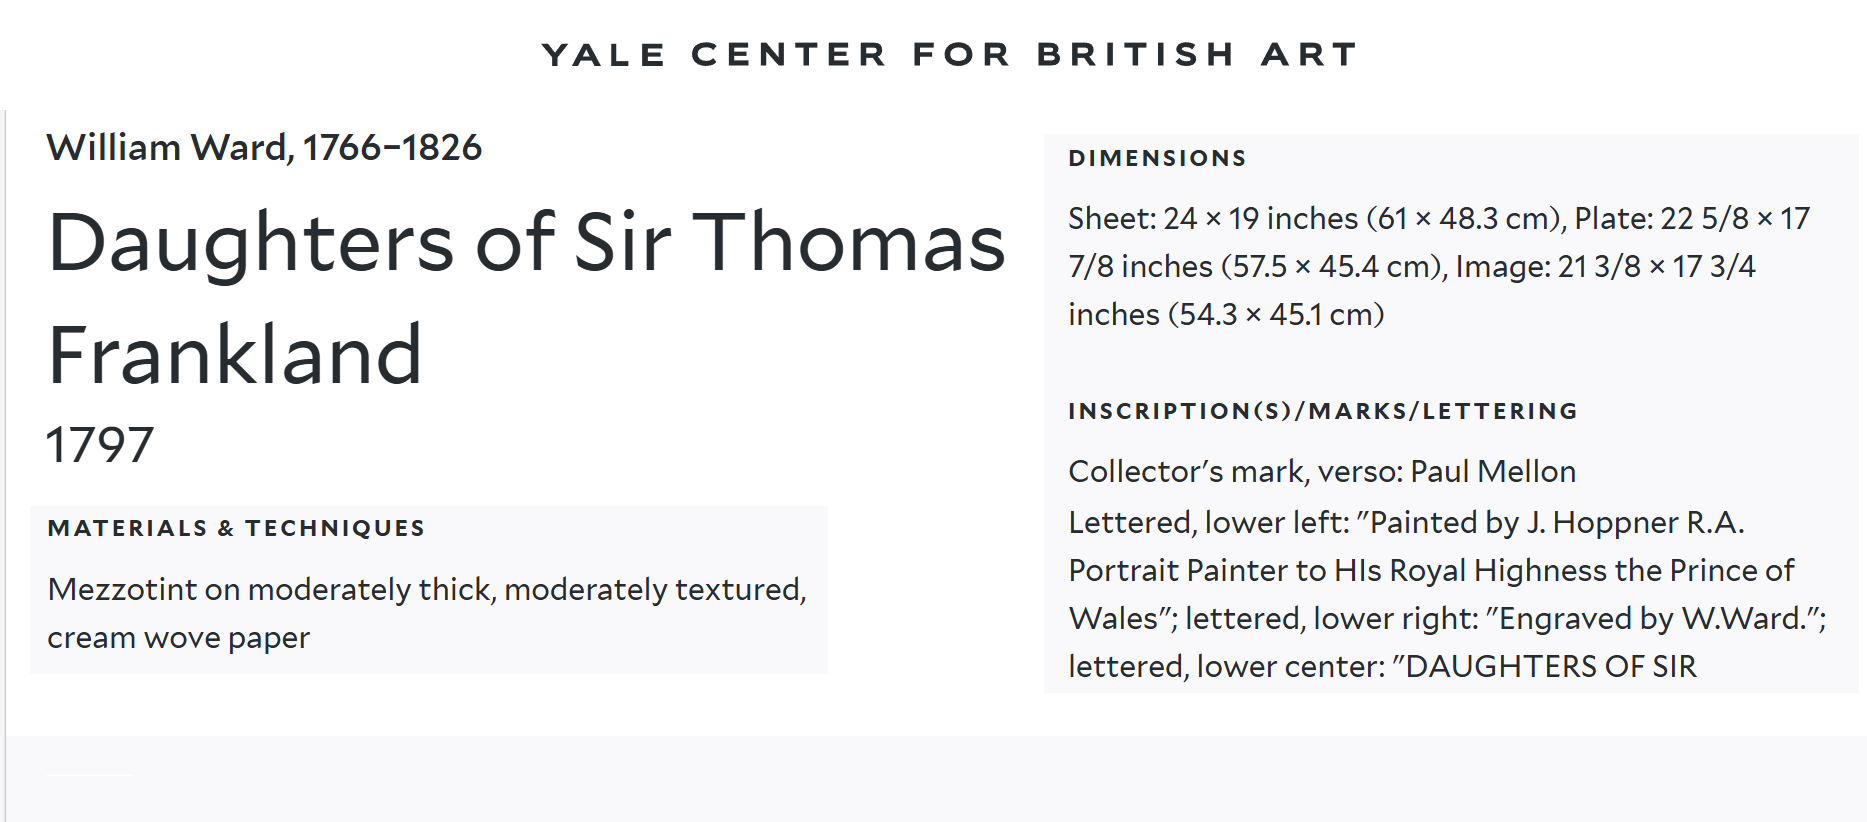The height and width of the screenshot is (822, 1867).
Task: Click the date 1797 below the title
Action: click(100, 445)
